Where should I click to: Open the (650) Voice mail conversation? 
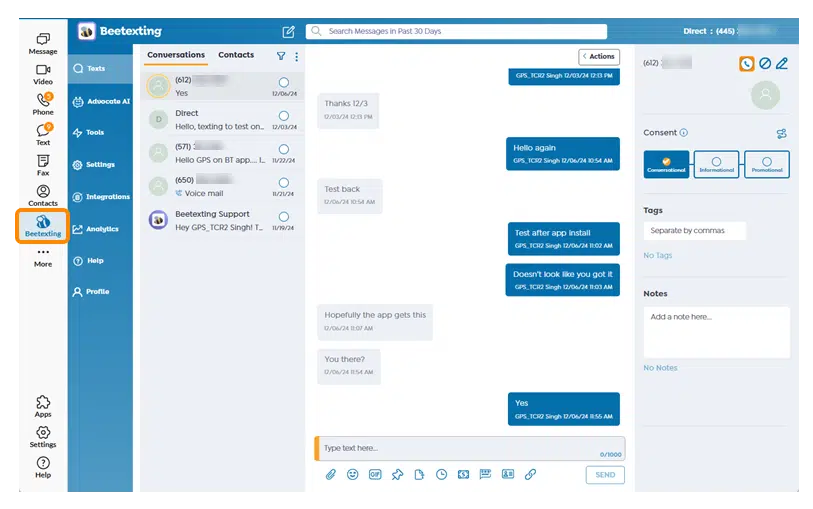pyautogui.click(x=223, y=187)
